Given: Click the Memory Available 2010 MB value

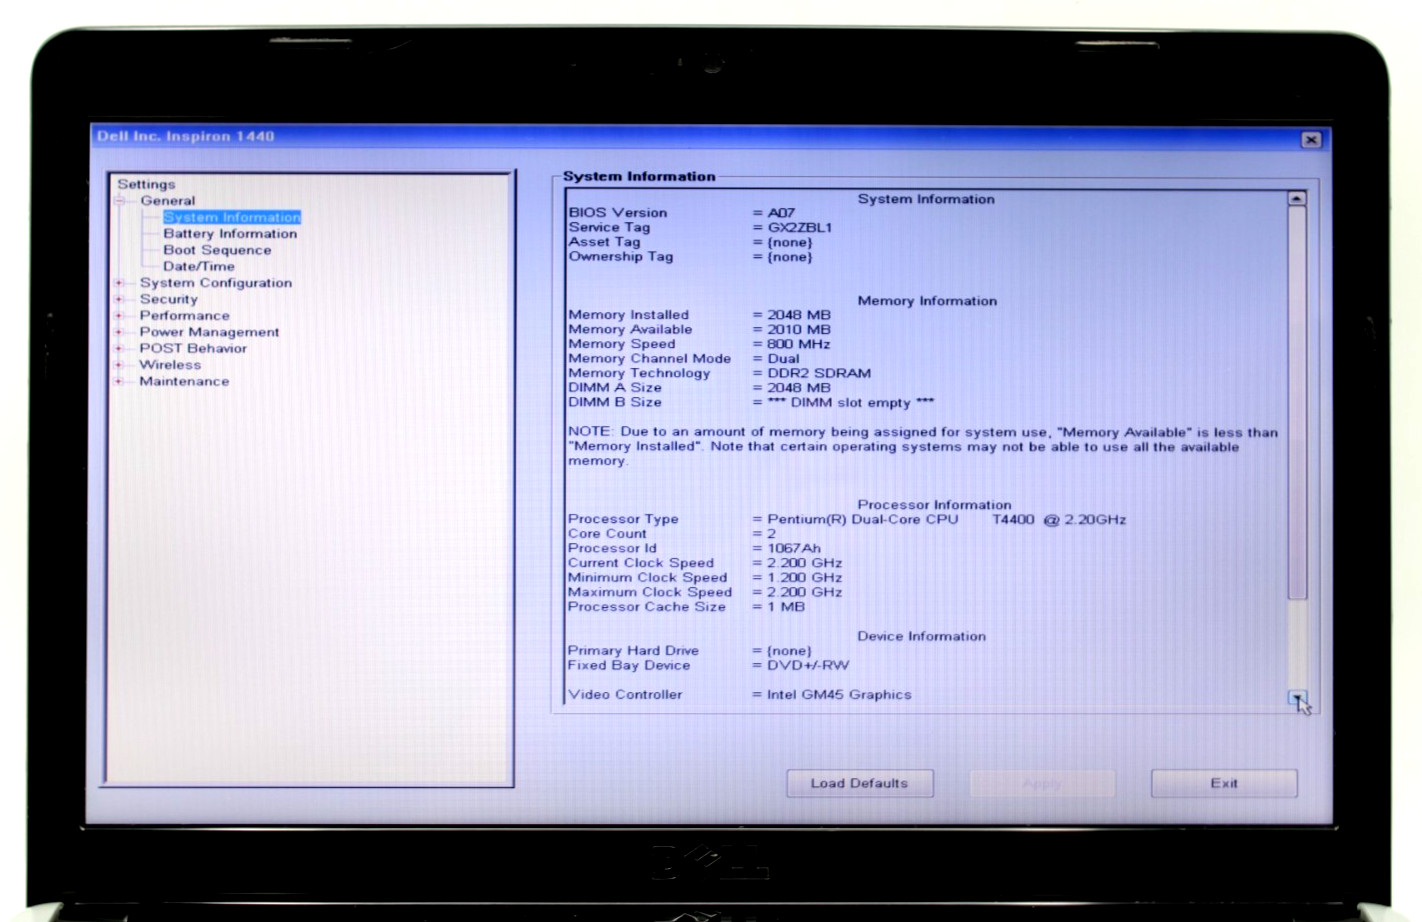Looking at the screenshot, I should pos(798,329).
